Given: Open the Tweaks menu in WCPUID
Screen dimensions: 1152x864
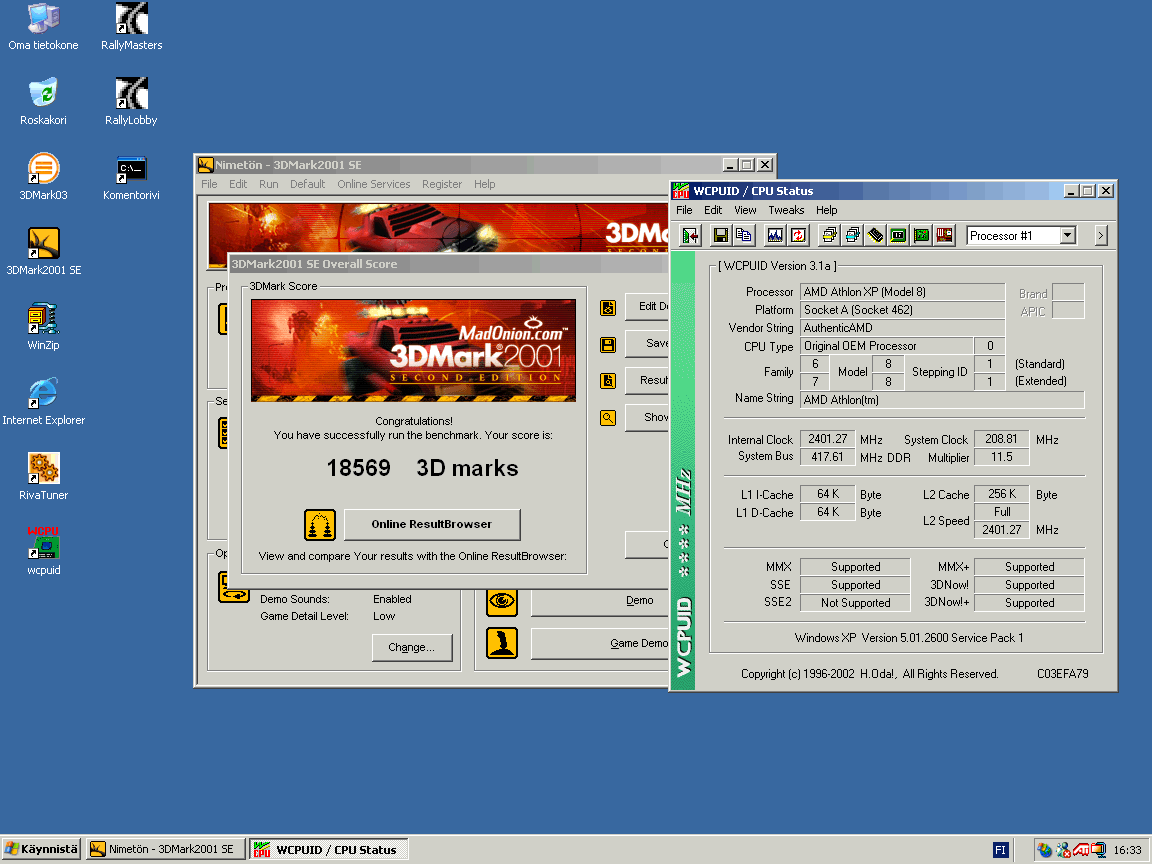Looking at the screenshot, I should pyautogui.click(x=786, y=210).
